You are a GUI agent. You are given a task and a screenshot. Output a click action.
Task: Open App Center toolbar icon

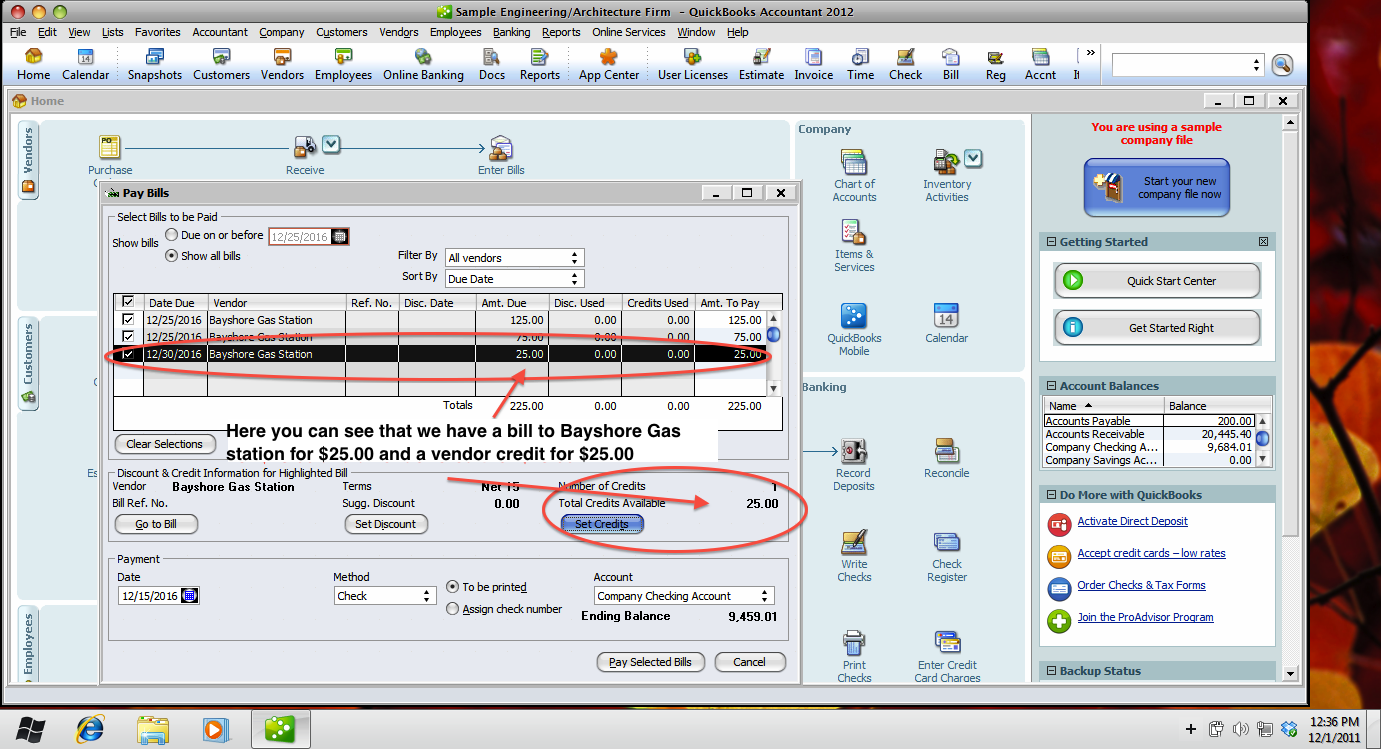click(x=609, y=65)
